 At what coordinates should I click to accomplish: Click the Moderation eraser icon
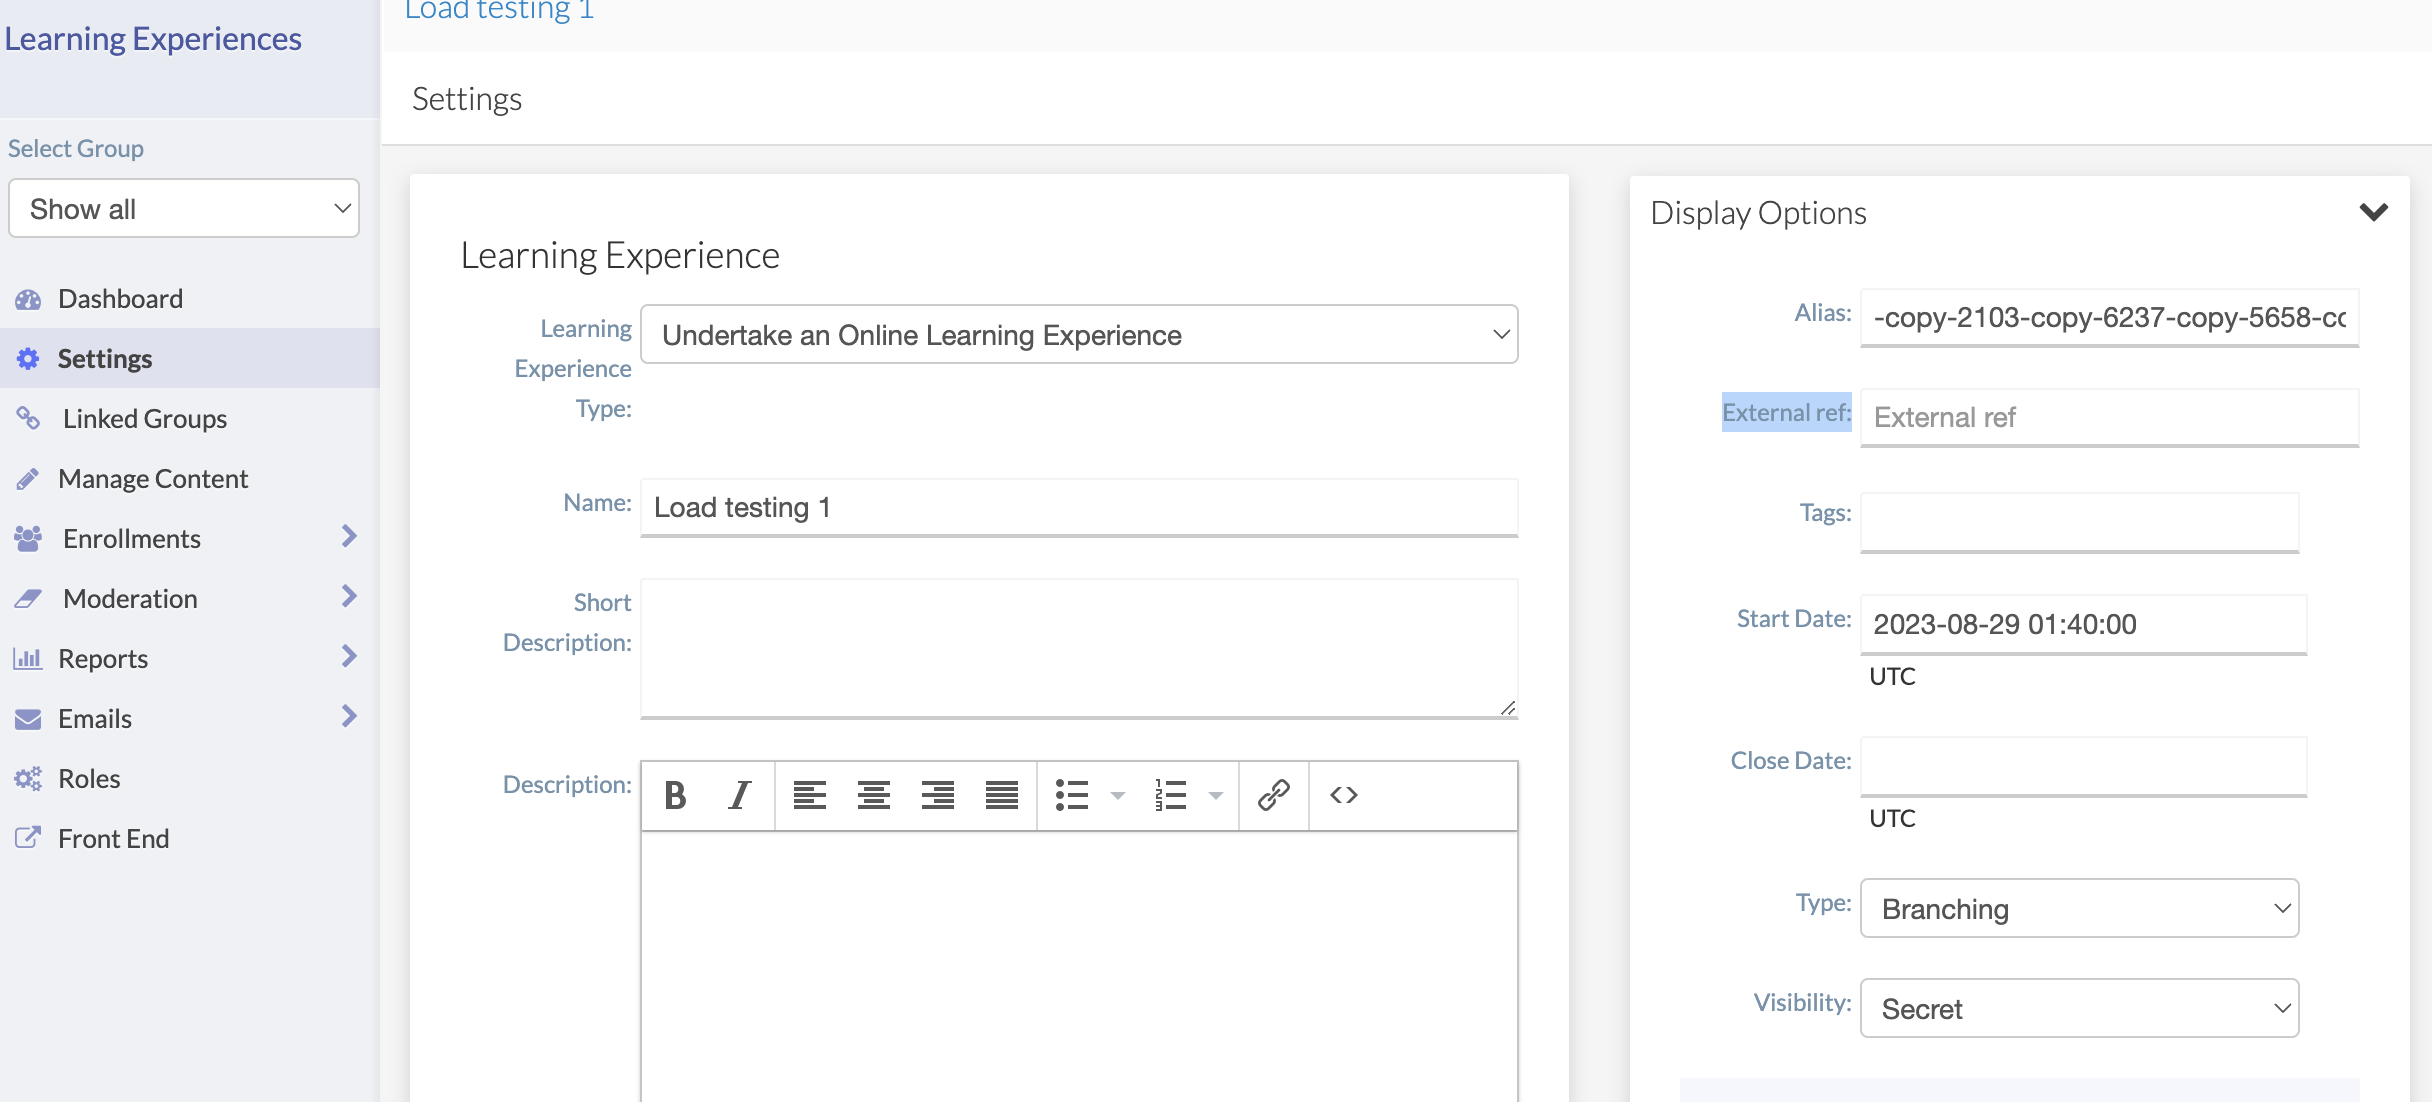pyautogui.click(x=28, y=599)
